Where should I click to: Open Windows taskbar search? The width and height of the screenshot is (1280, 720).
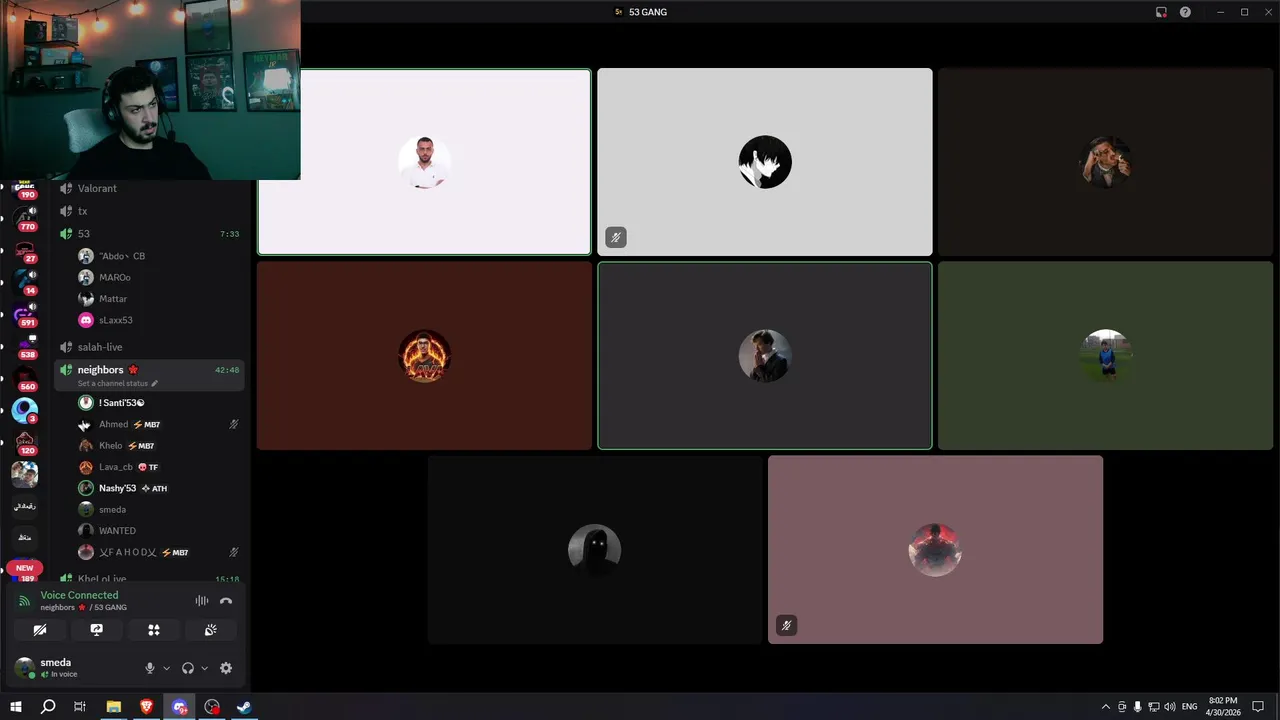48,707
